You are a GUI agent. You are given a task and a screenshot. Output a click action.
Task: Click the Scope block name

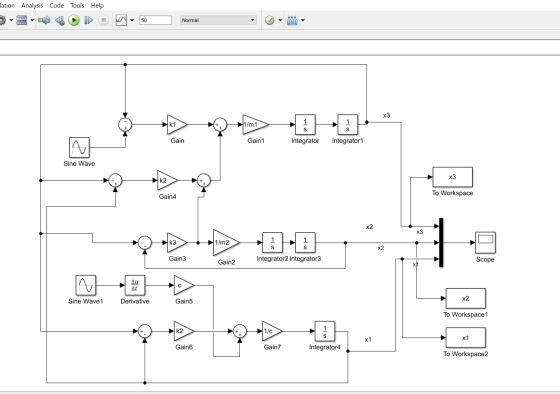coord(485,259)
